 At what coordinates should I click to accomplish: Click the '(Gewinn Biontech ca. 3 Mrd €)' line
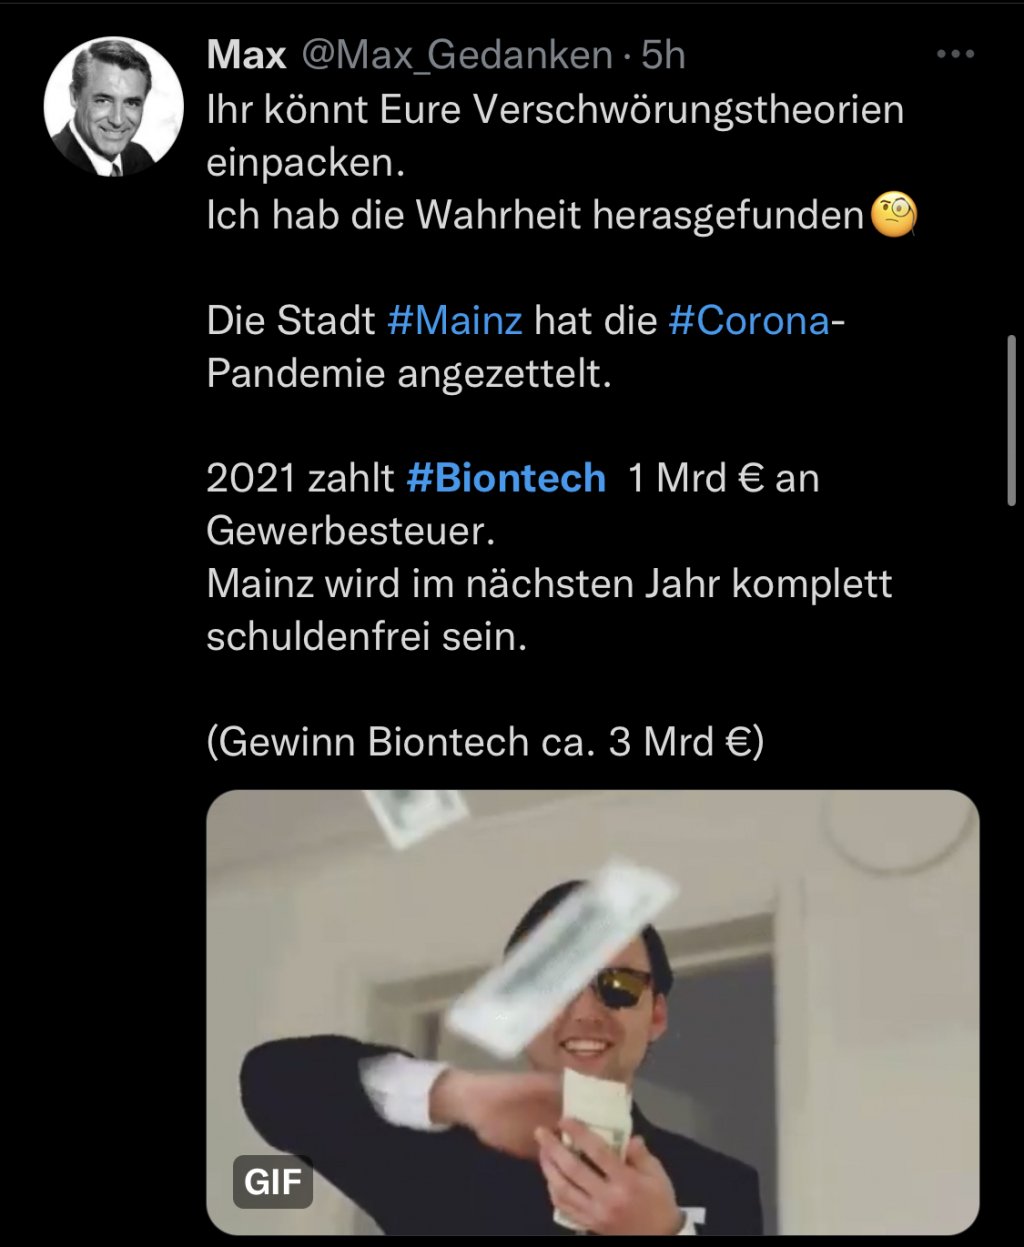pyautogui.click(x=485, y=742)
